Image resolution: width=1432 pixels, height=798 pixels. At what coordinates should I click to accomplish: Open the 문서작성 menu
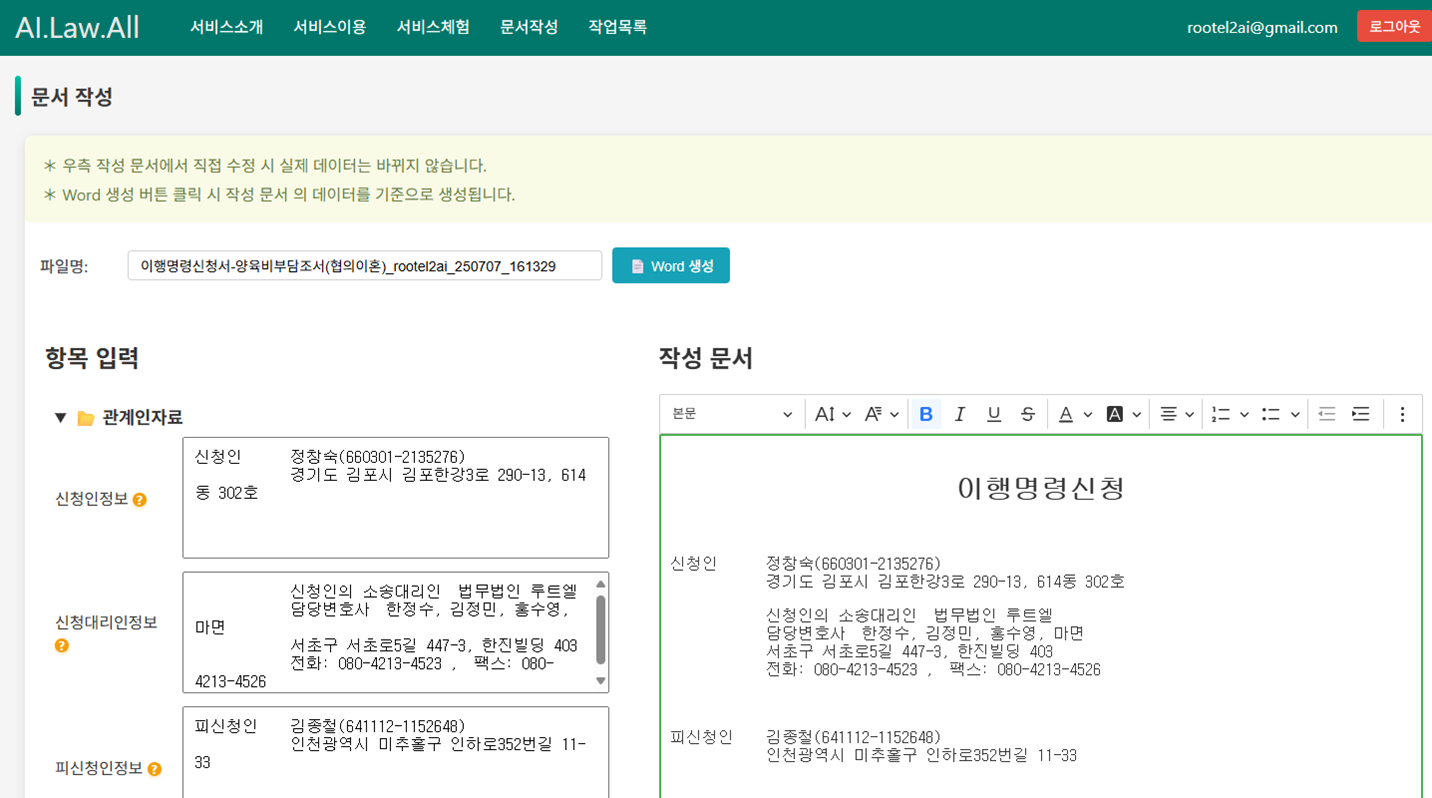tap(529, 27)
